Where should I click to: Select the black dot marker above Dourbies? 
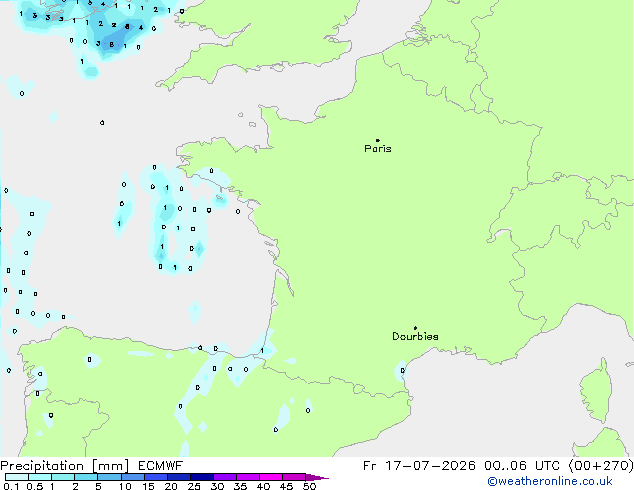click(x=415, y=328)
